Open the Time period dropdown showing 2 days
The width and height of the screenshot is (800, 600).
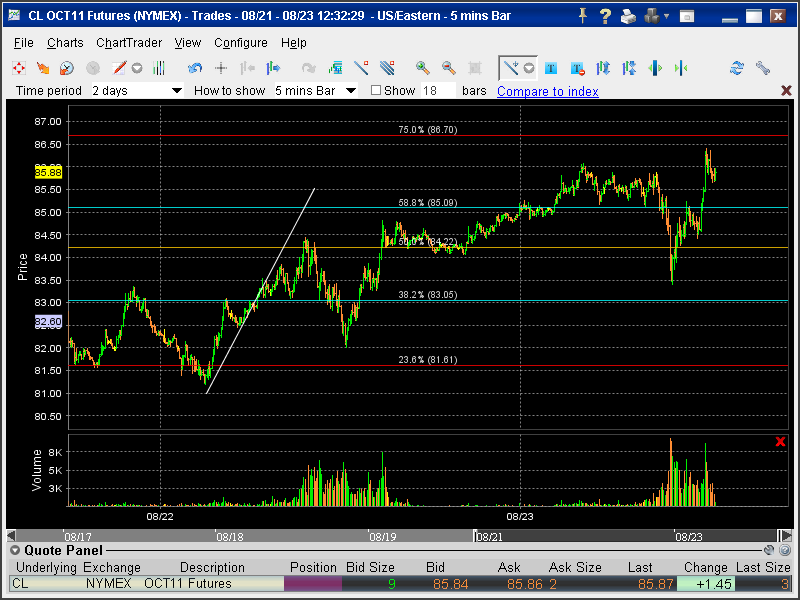(x=137, y=91)
